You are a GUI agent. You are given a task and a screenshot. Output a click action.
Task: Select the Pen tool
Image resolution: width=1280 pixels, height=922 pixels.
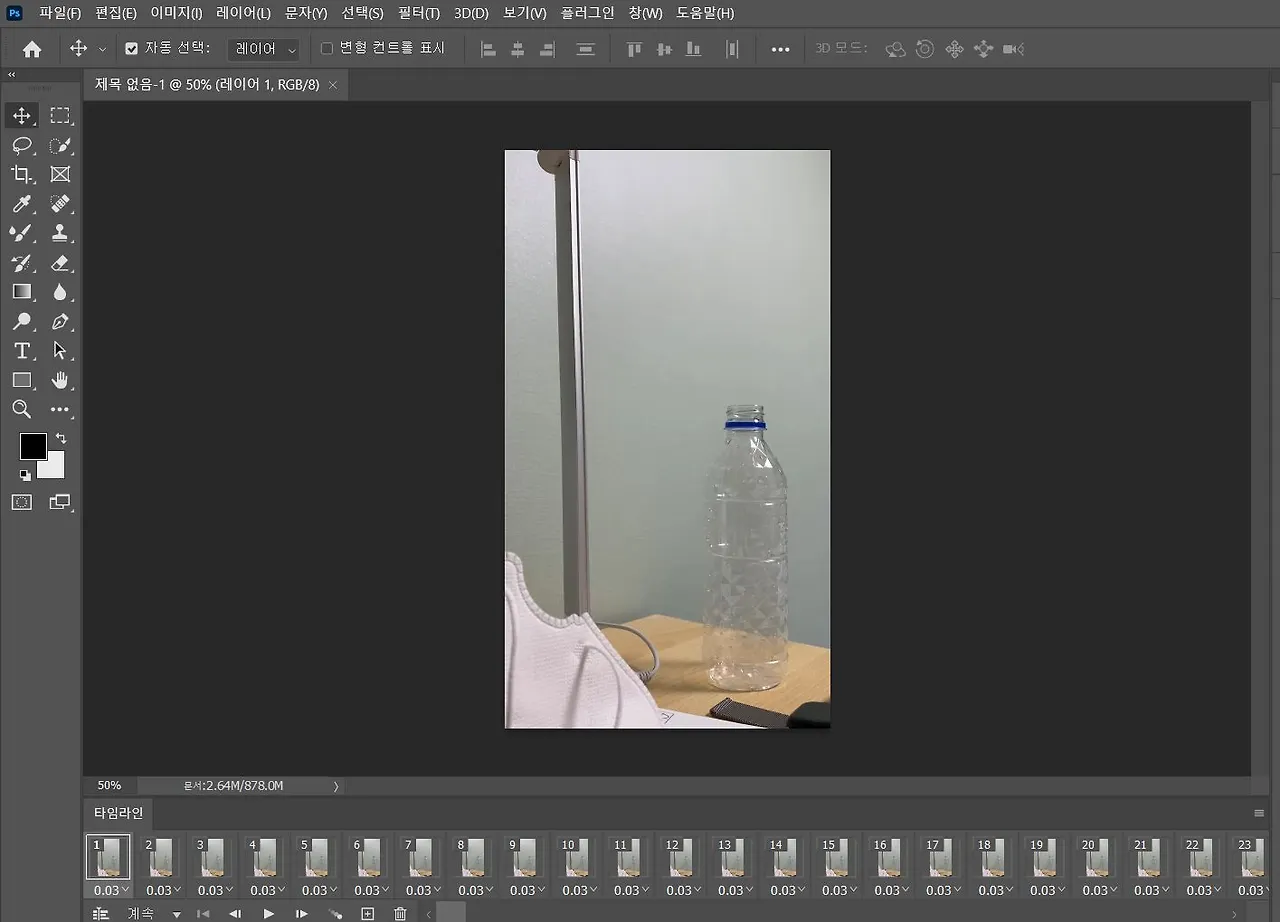[60, 322]
